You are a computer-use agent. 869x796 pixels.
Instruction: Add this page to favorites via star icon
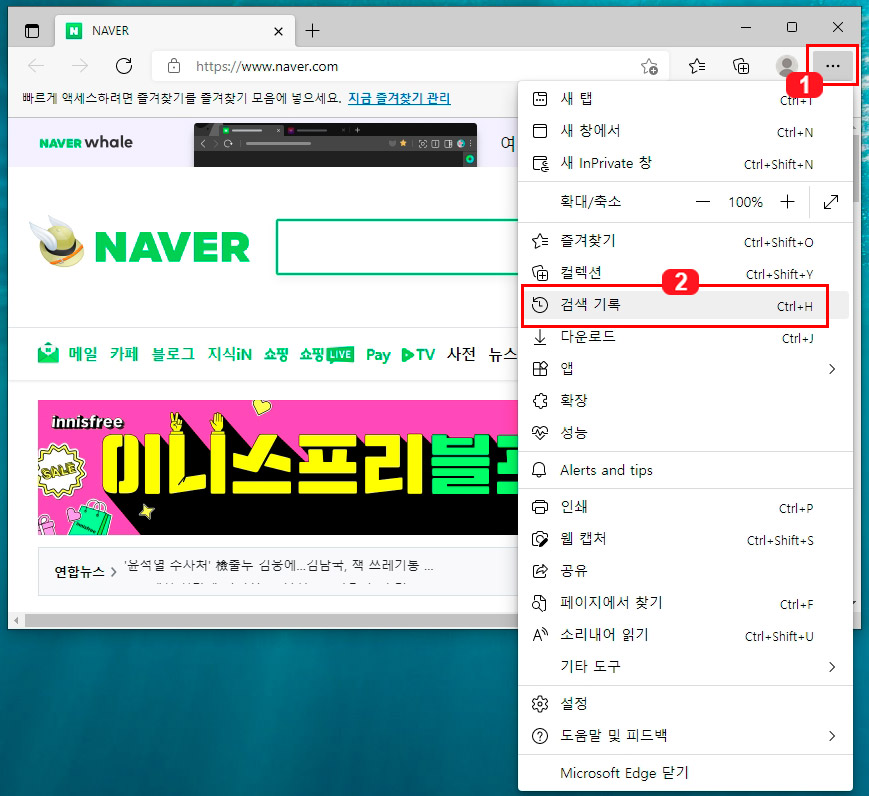[649, 66]
